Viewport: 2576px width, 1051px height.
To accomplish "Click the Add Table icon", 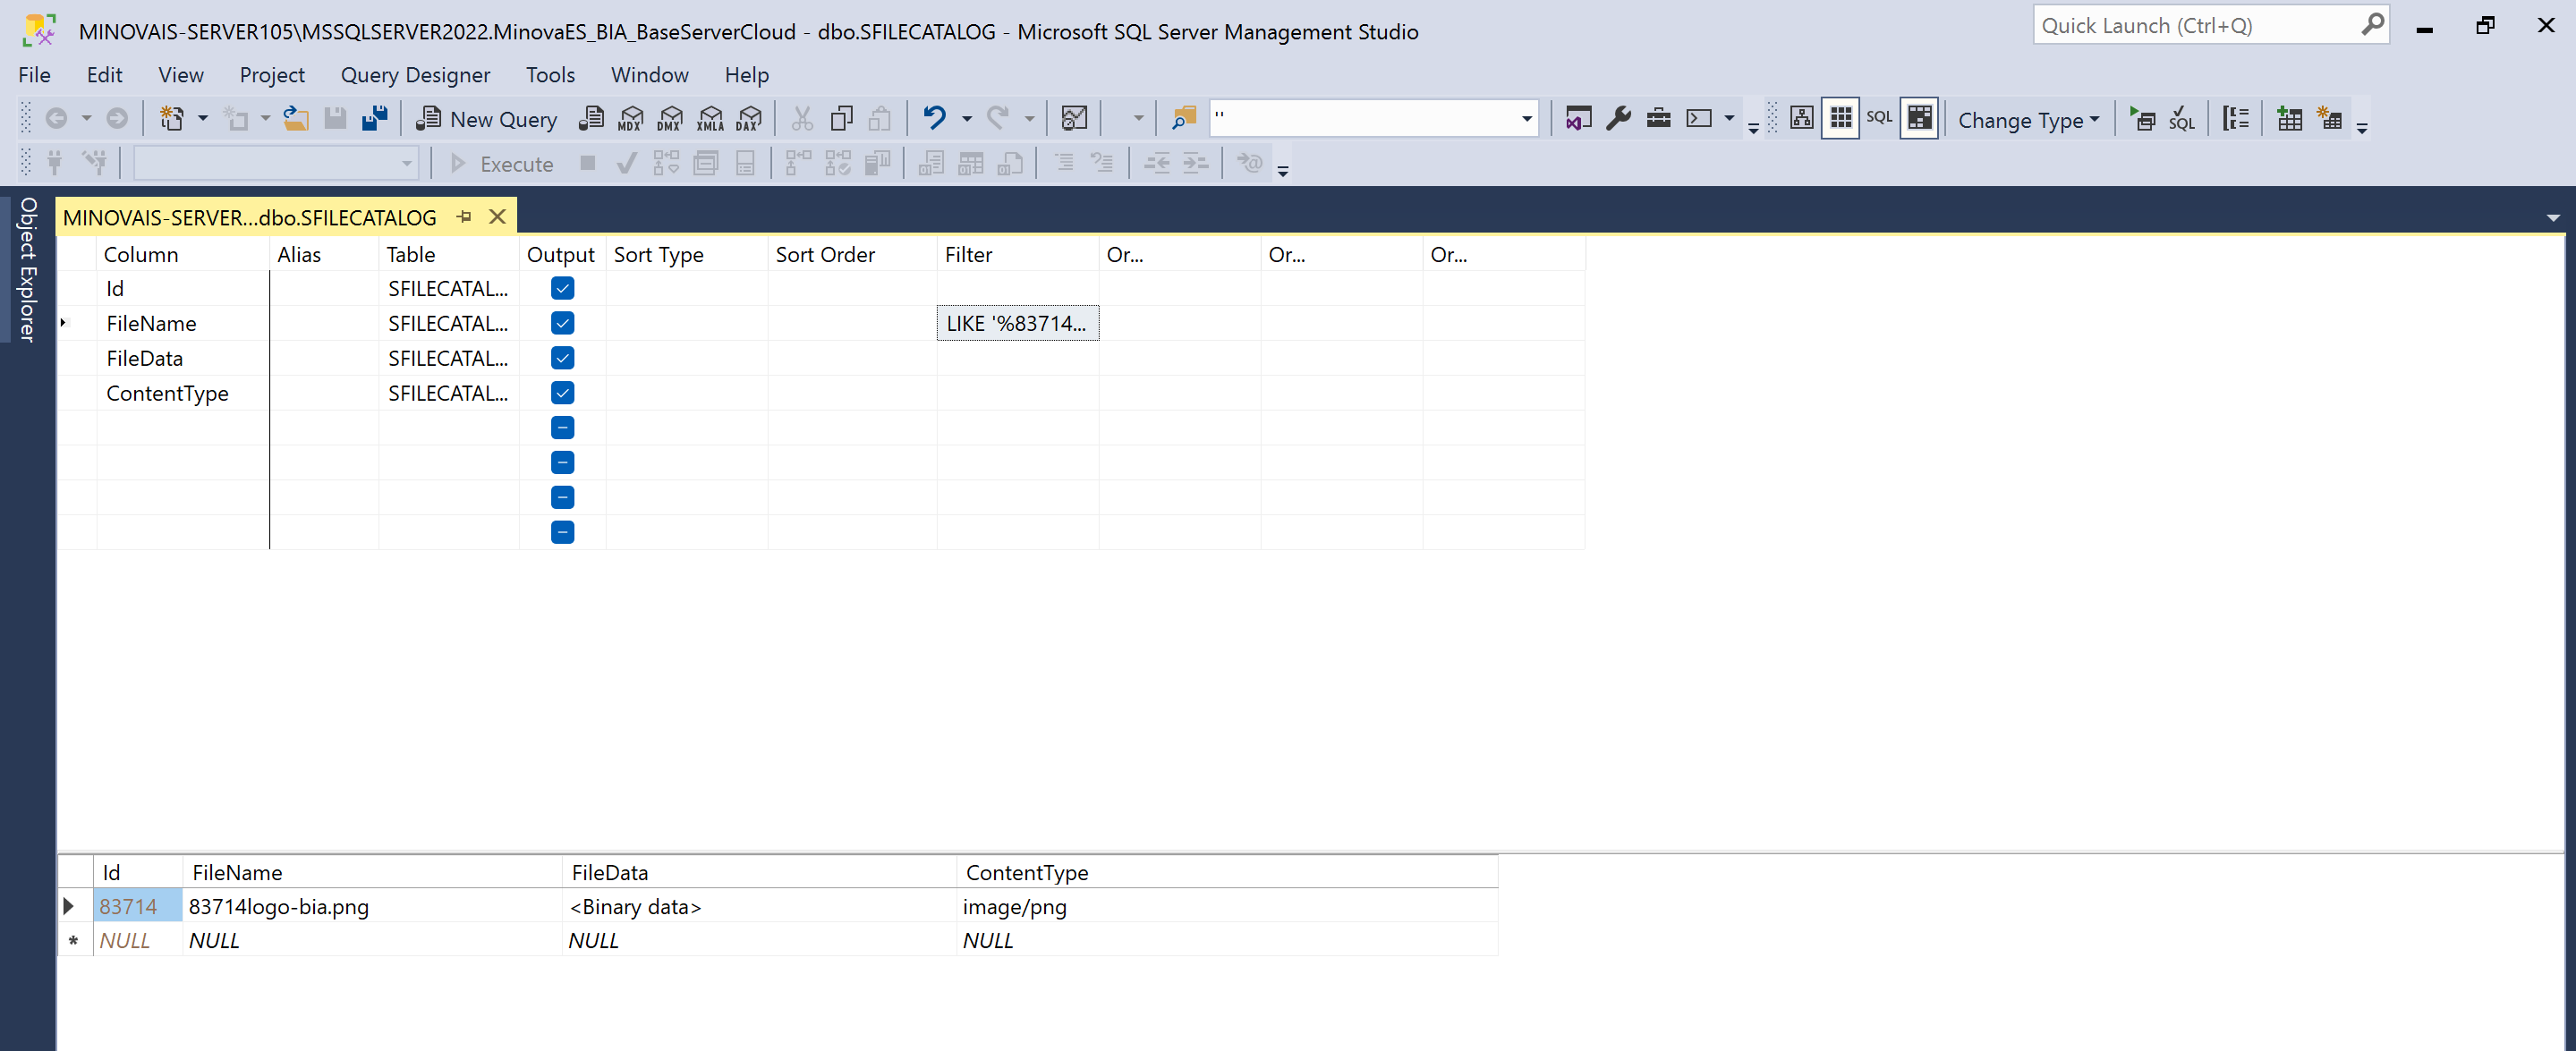I will (x=2289, y=119).
